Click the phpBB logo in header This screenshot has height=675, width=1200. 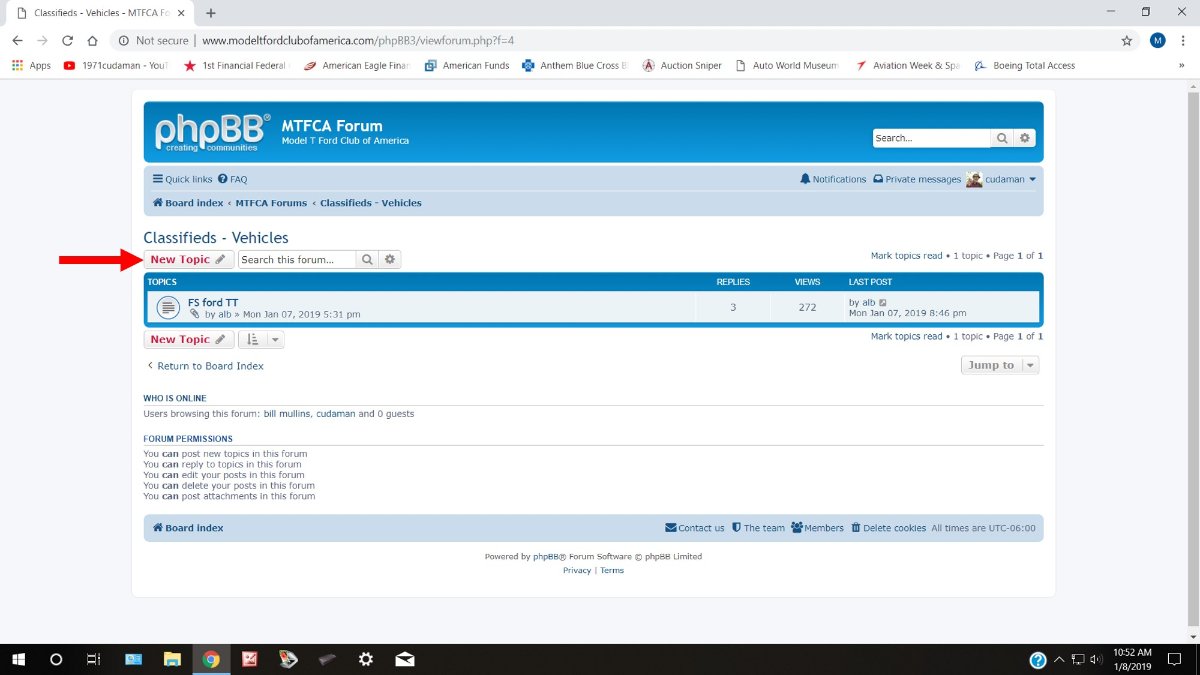212,132
